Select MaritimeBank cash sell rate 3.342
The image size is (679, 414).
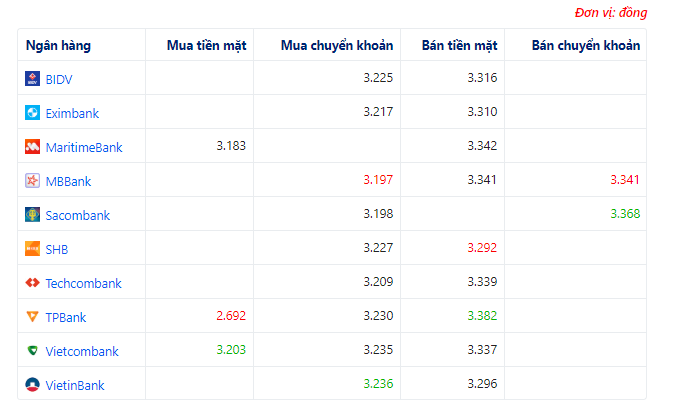tap(482, 146)
